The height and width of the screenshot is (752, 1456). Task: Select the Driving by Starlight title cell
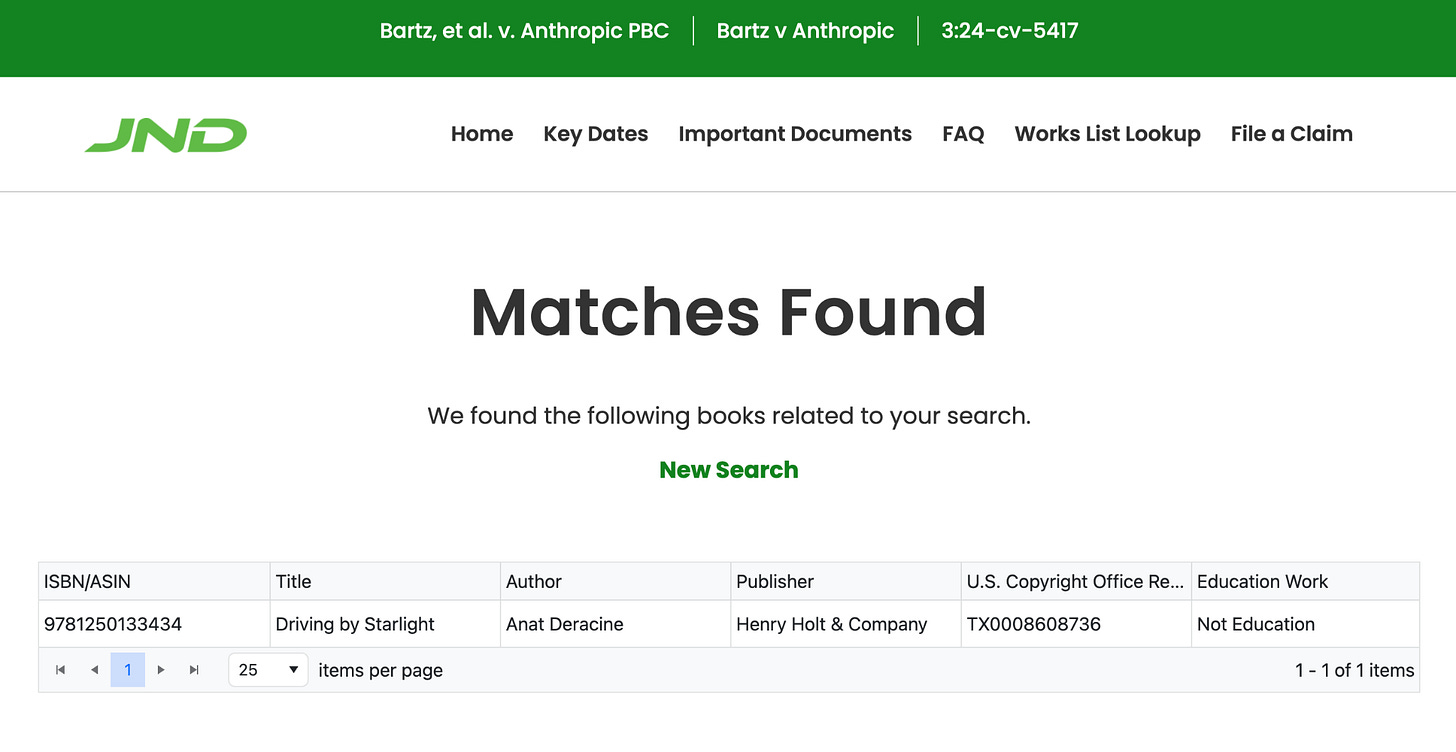[x=385, y=624]
